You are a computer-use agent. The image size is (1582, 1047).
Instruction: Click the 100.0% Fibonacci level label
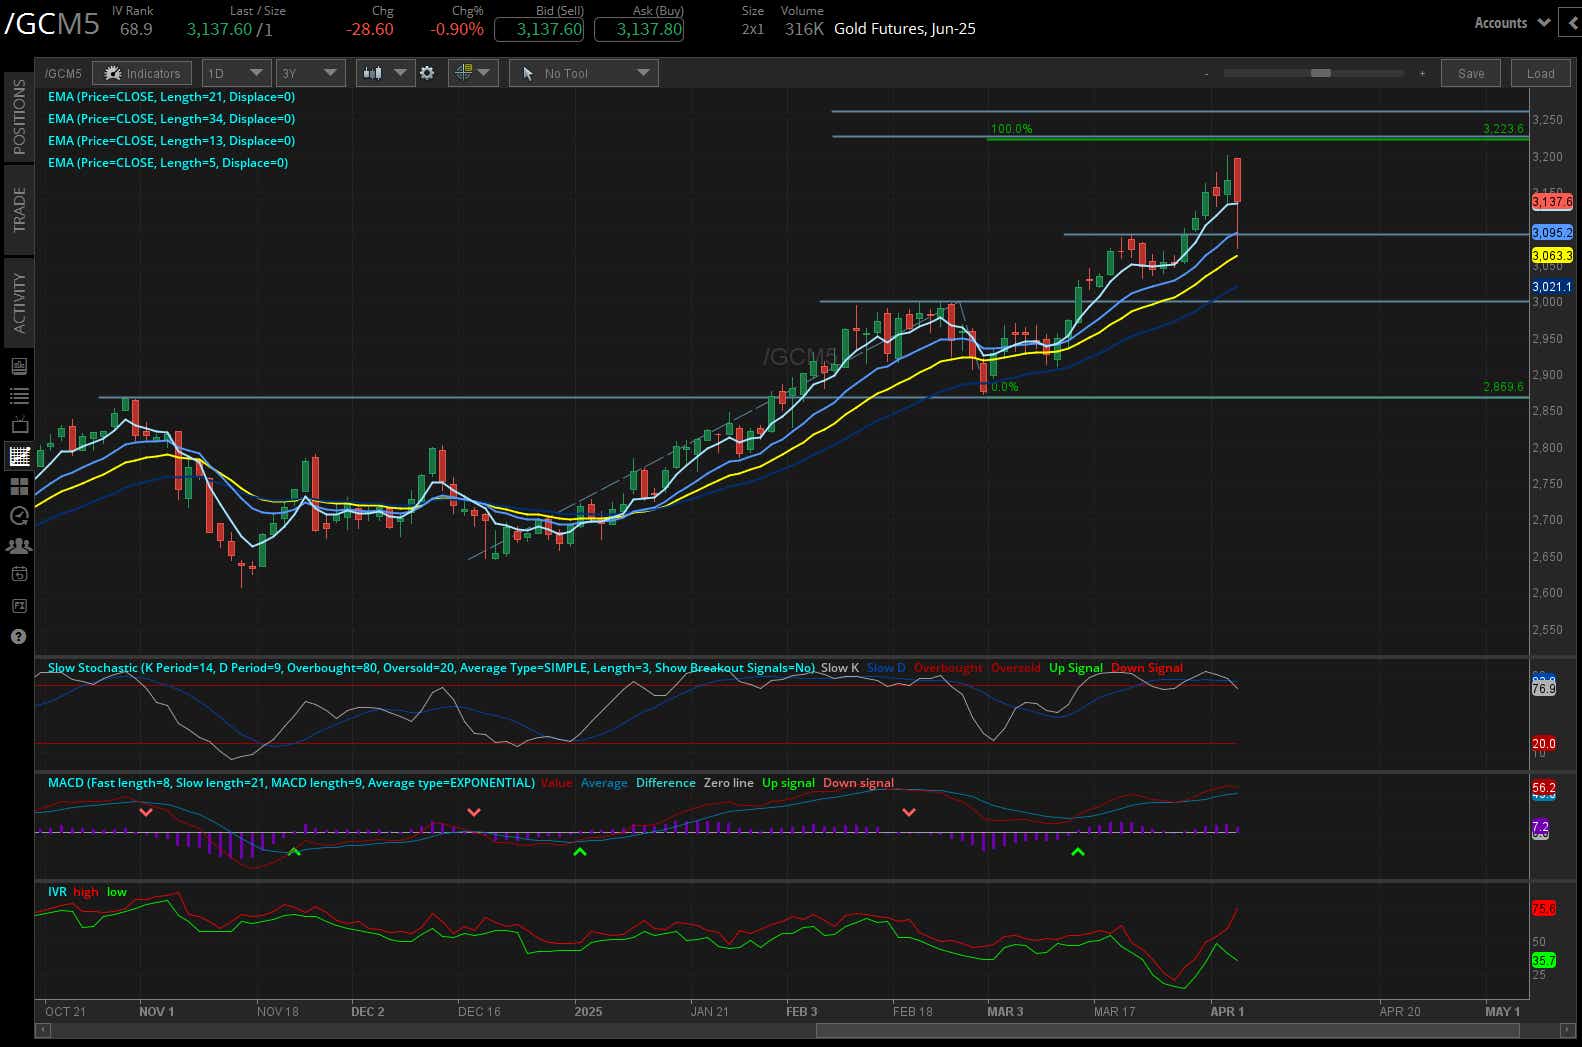click(x=1011, y=129)
